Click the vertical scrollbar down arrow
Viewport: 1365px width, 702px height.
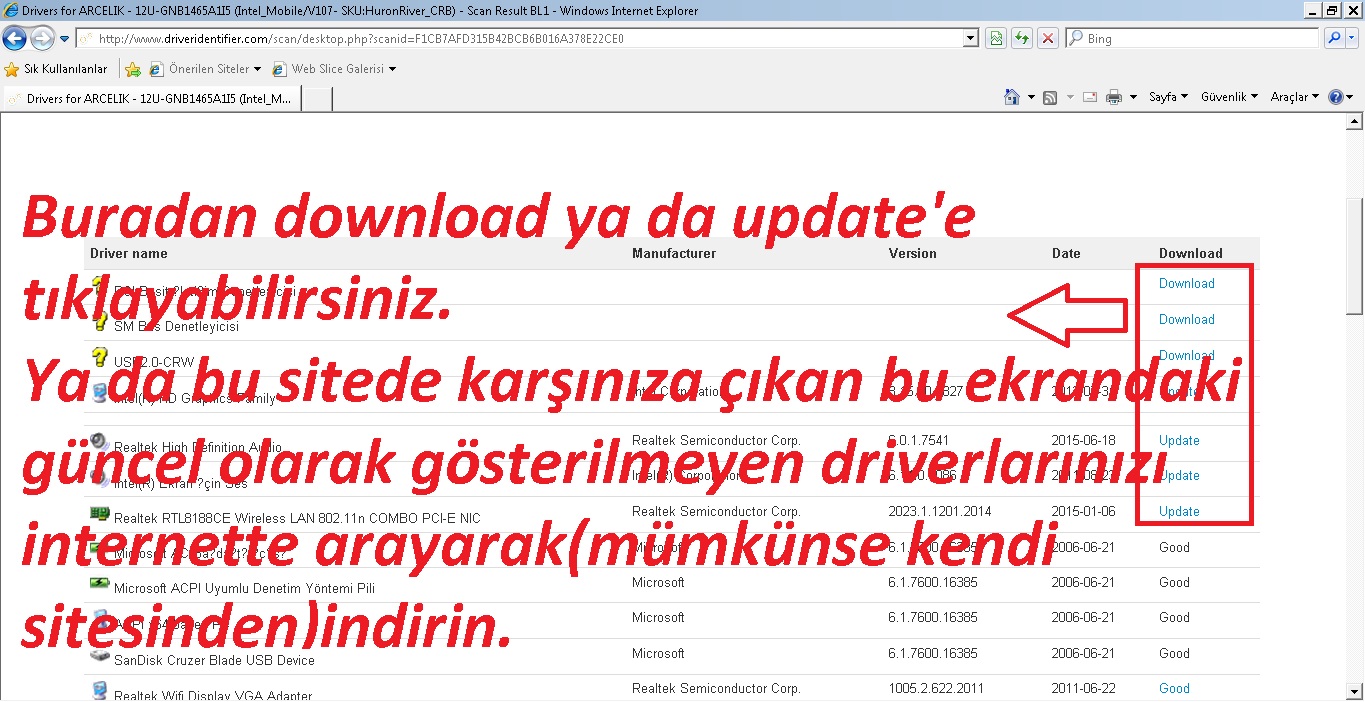1355,692
